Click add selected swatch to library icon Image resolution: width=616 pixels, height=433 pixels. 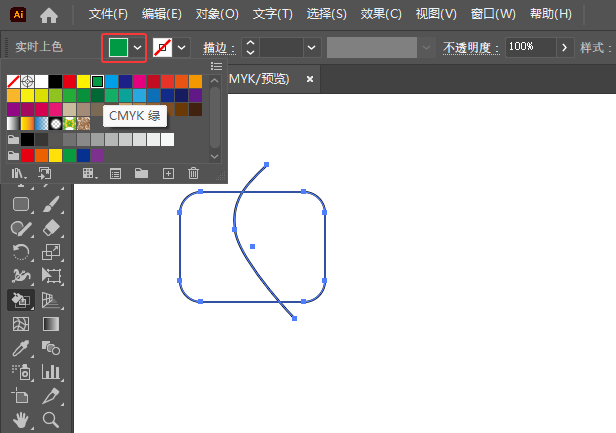click(44, 173)
